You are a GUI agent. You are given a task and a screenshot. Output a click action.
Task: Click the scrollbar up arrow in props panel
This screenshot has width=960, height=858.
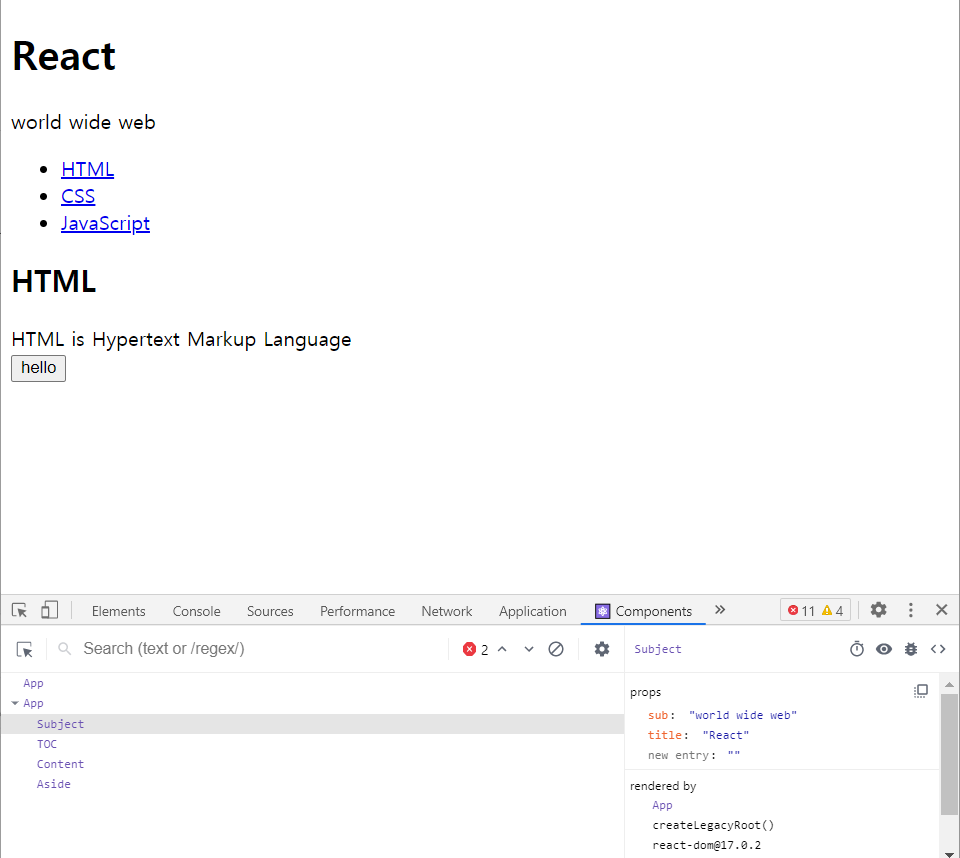(949, 684)
